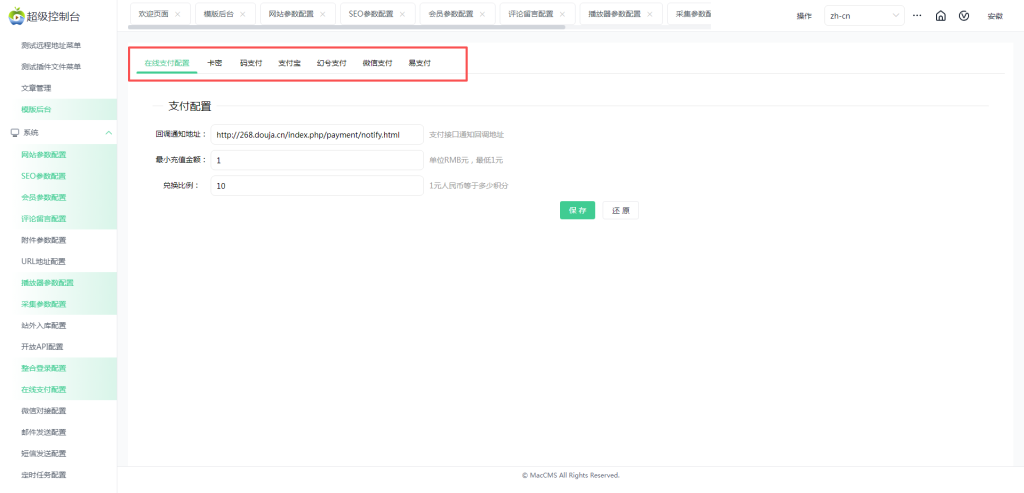Image resolution: width=1024 pixels, height=493 pixels.
Task: Focus the 回调通知地址 URL input field
Action: [x=317, y=135]
